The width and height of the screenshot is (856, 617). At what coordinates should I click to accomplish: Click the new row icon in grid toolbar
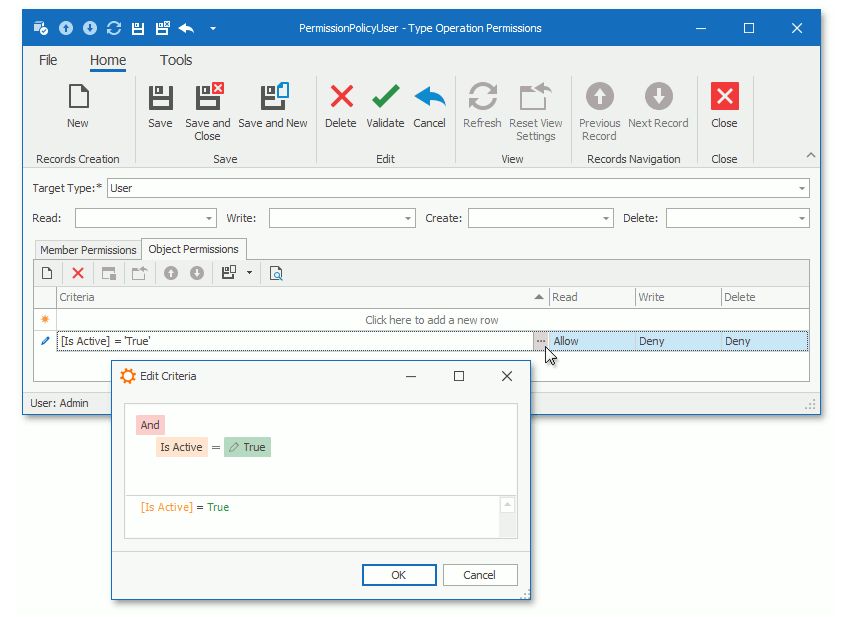point(46,273)
